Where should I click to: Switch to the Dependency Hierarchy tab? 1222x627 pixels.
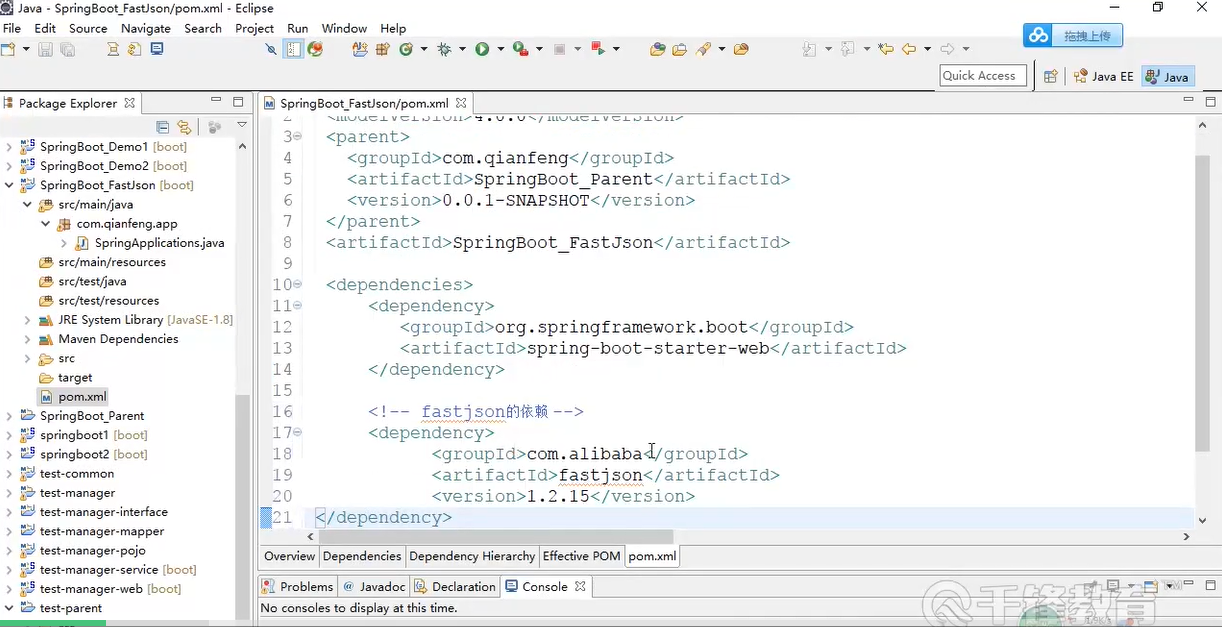tap(472, 556)
